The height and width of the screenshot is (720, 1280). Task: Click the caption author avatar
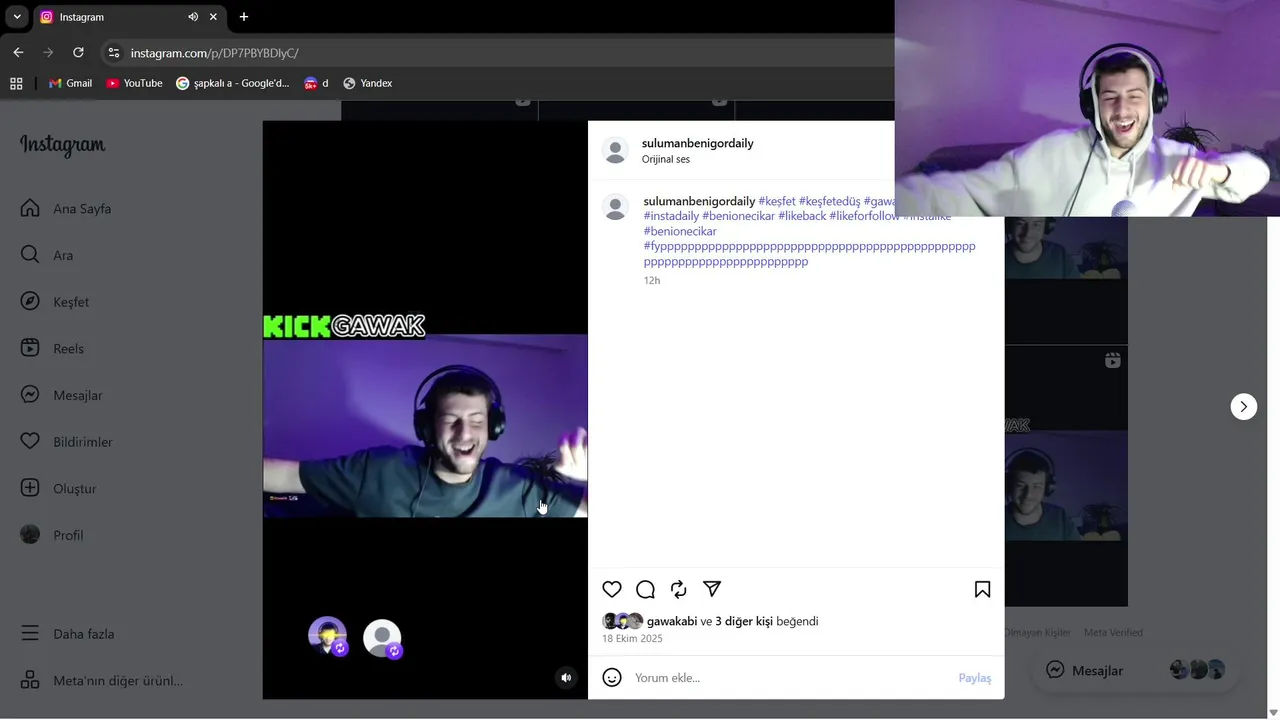click(615, 208)
